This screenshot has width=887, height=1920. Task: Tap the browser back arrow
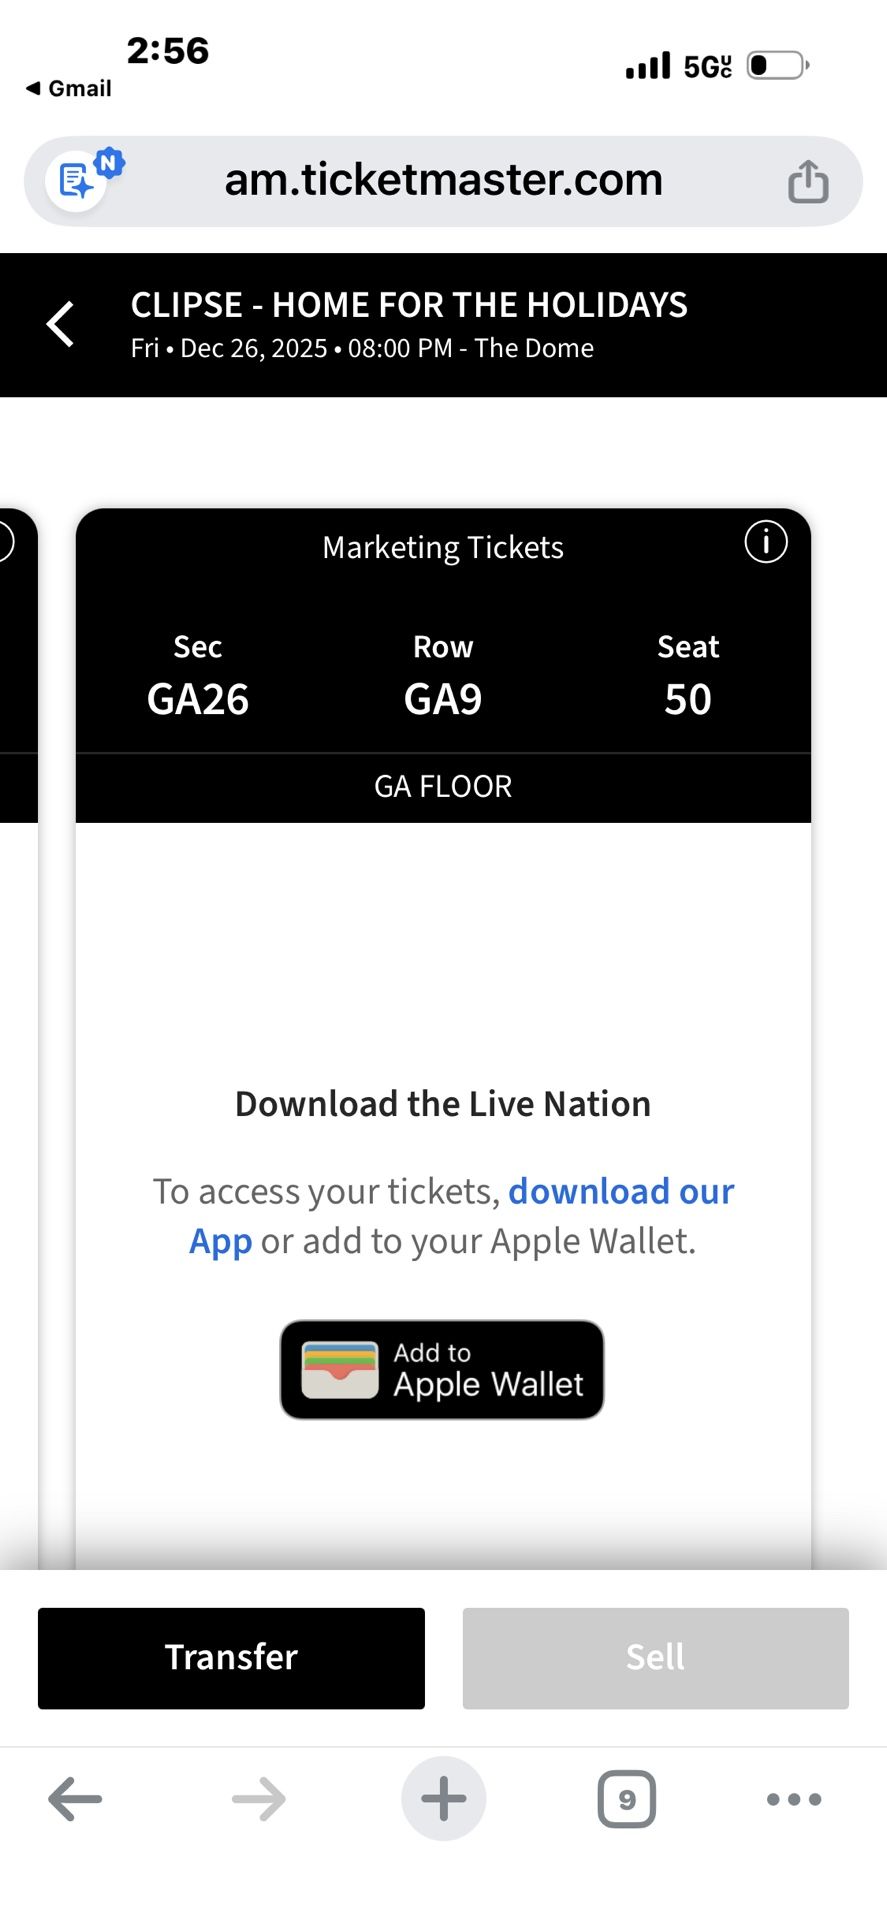tap(74, 1798)
